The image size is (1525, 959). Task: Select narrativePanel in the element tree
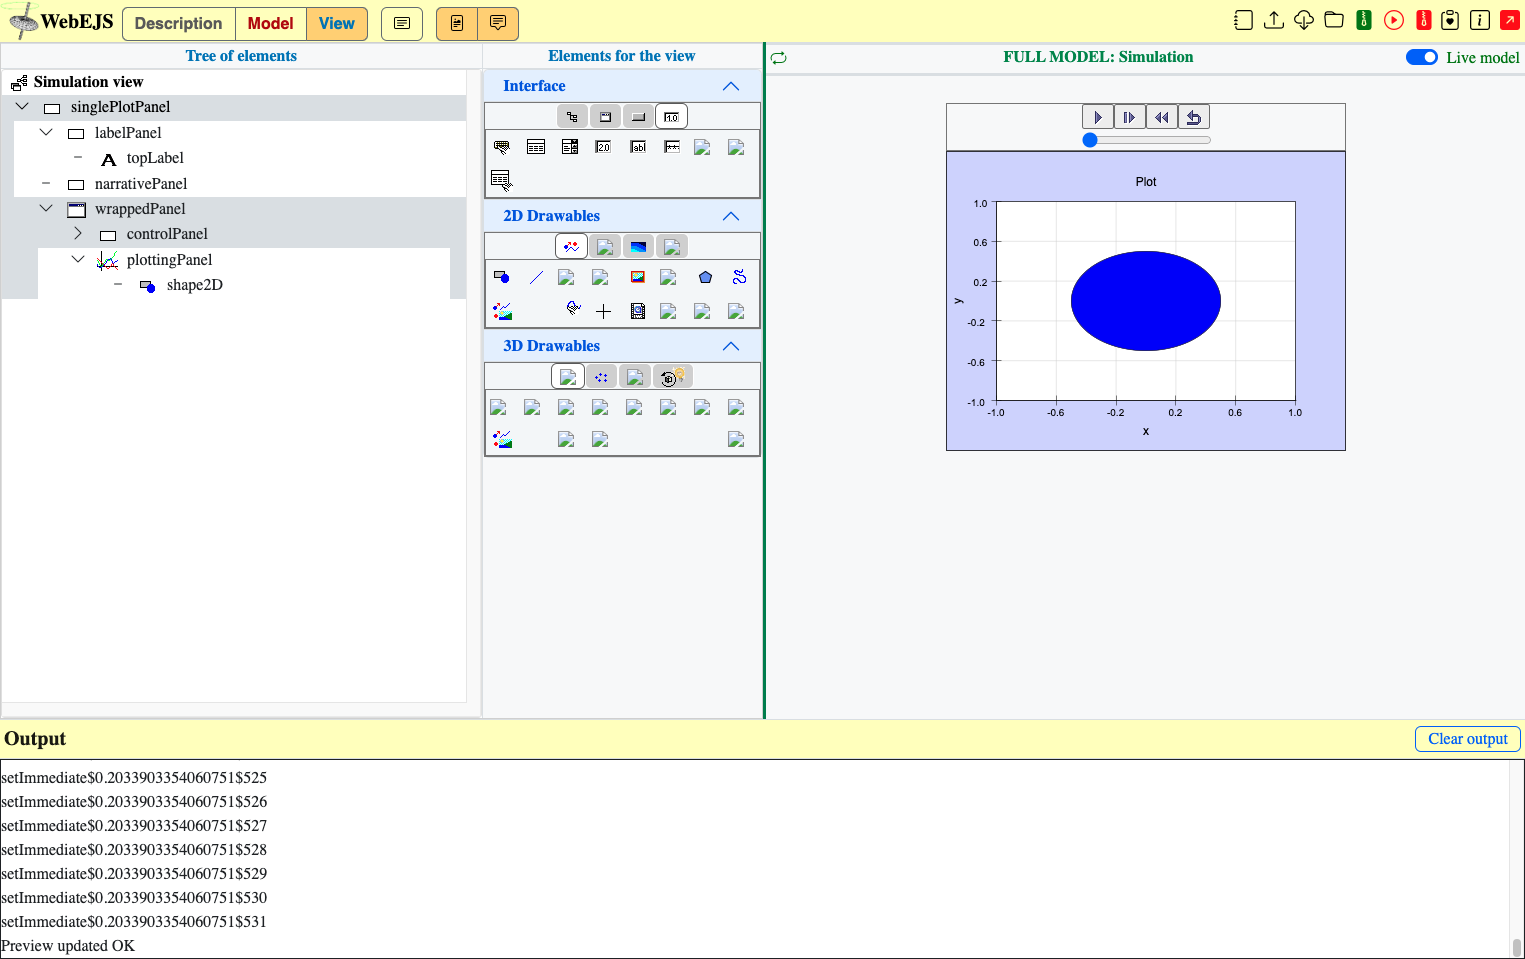point(141,184)
